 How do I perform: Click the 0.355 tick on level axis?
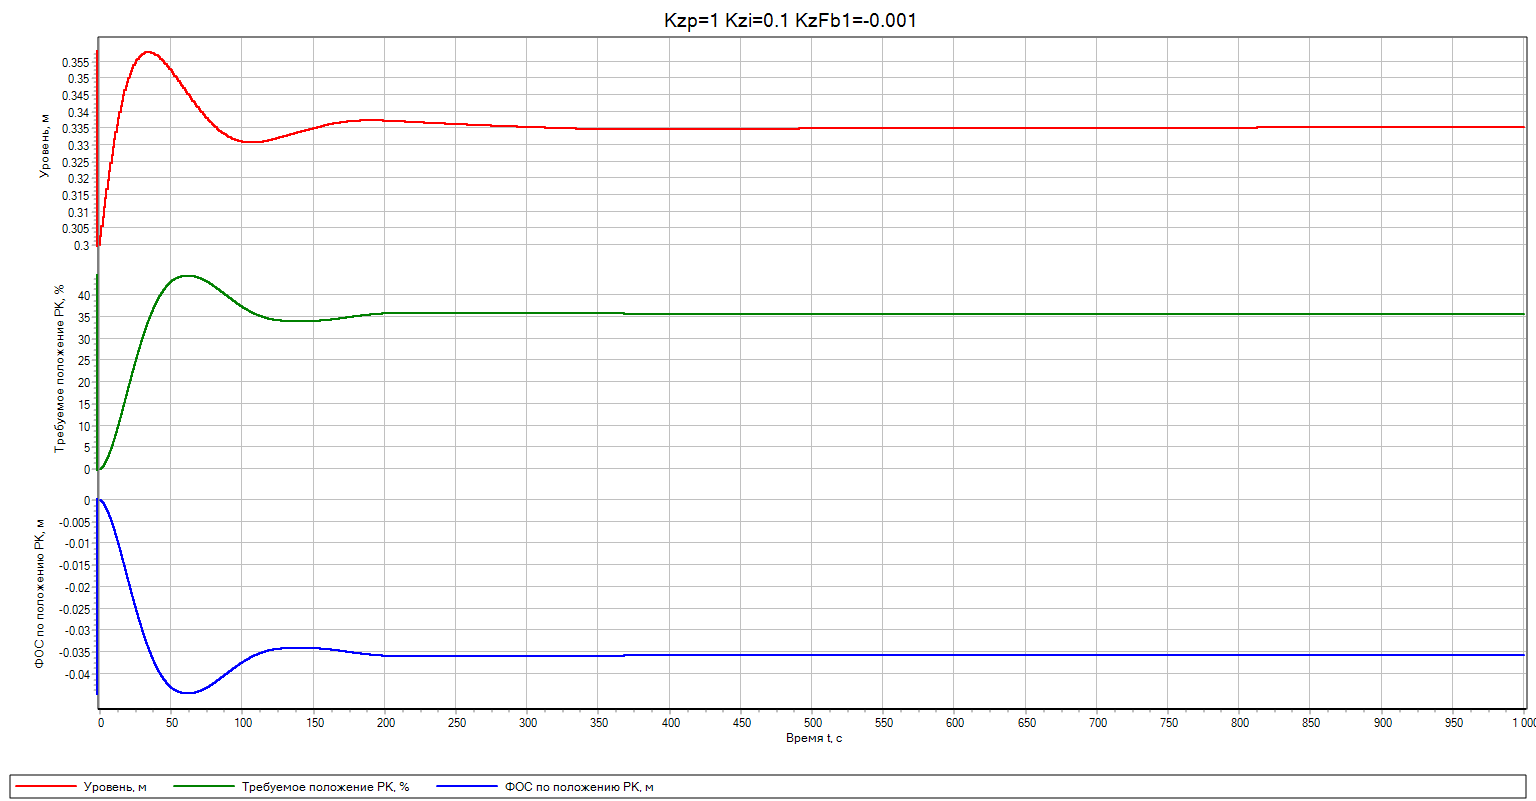[x=75, y=62]
